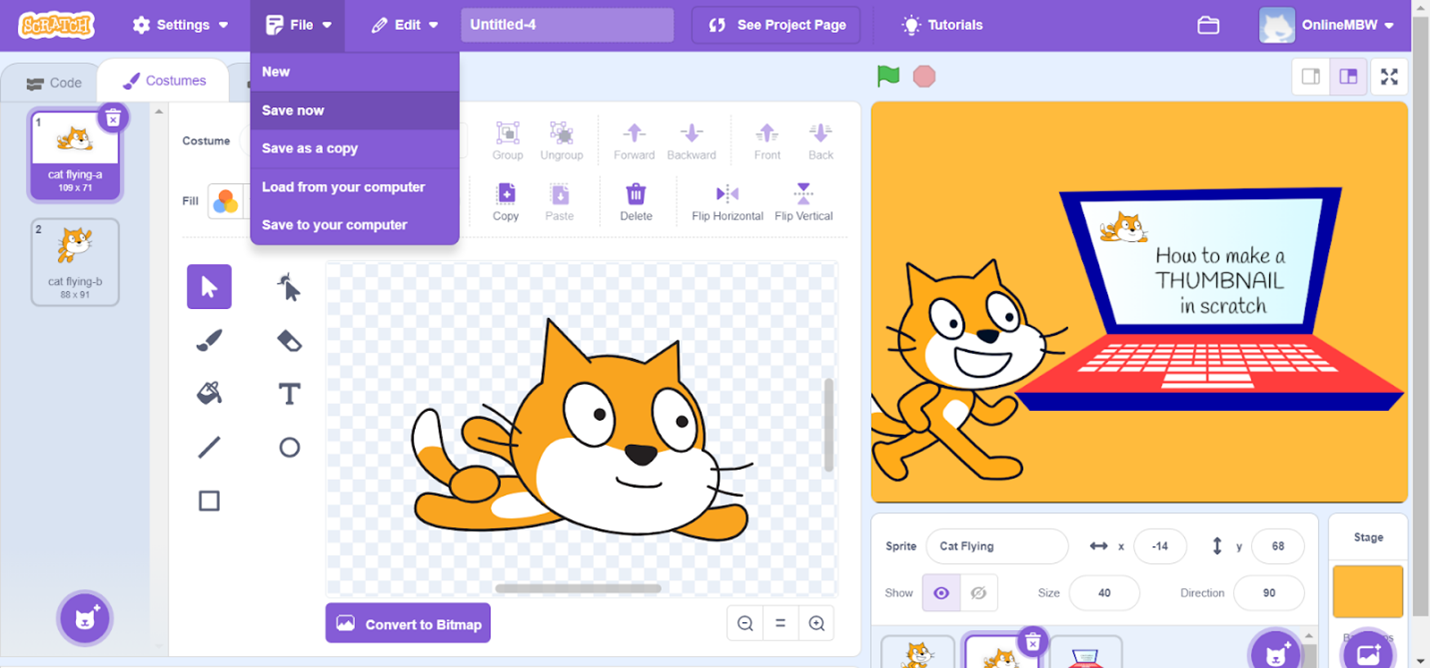Image resolution: width=1430 pixels, height=668 pixels.
Task: Click the Scratch logo
Action: 56,25
